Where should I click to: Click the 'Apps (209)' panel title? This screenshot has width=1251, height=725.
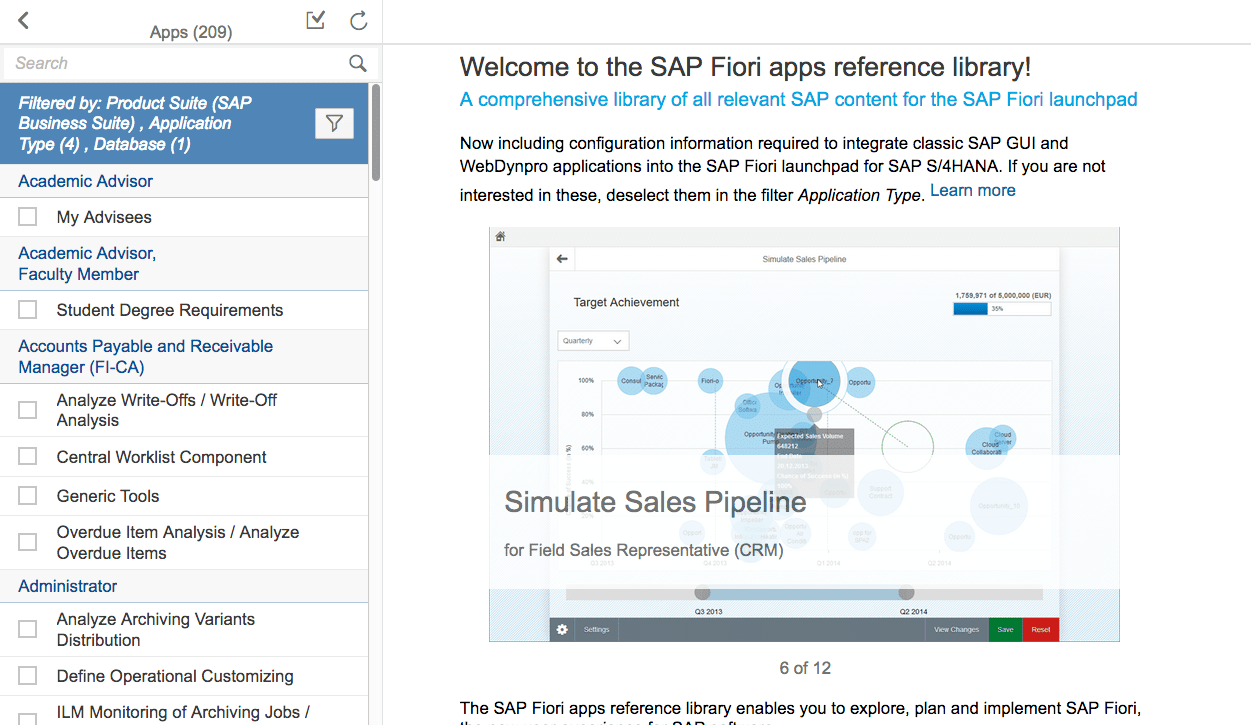191,32
